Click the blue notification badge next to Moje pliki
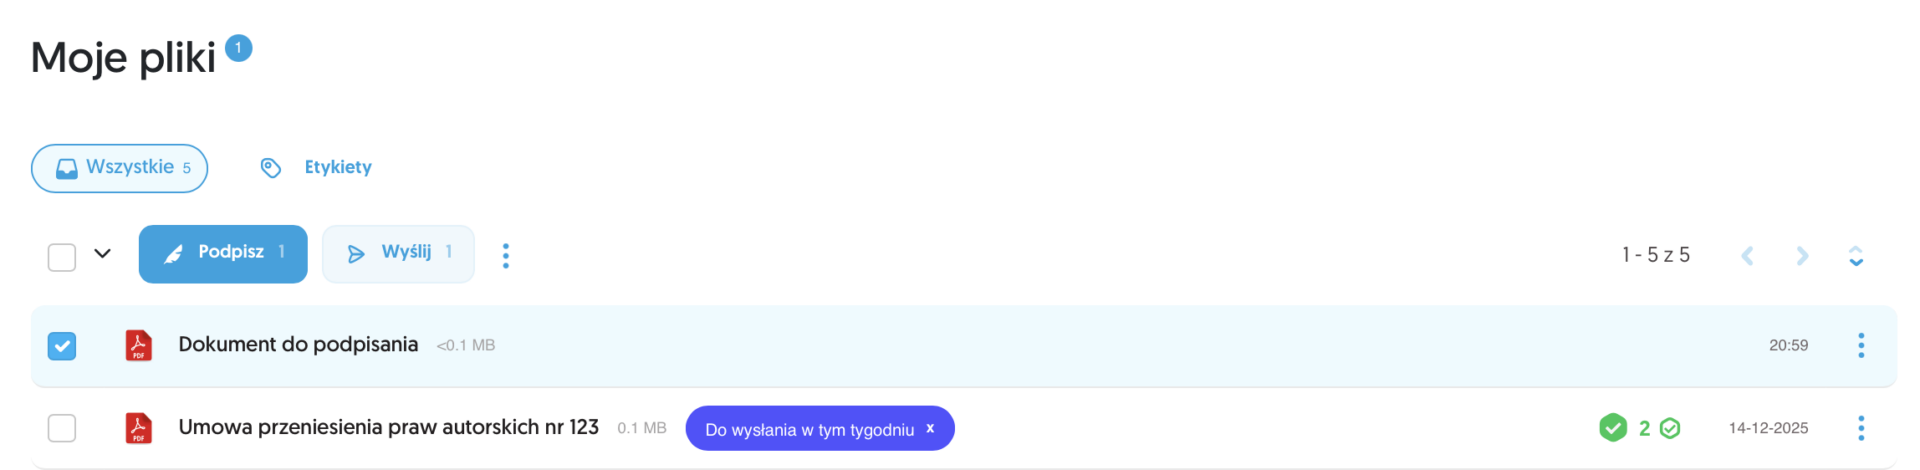1920x470 pixels. (238, 48)
